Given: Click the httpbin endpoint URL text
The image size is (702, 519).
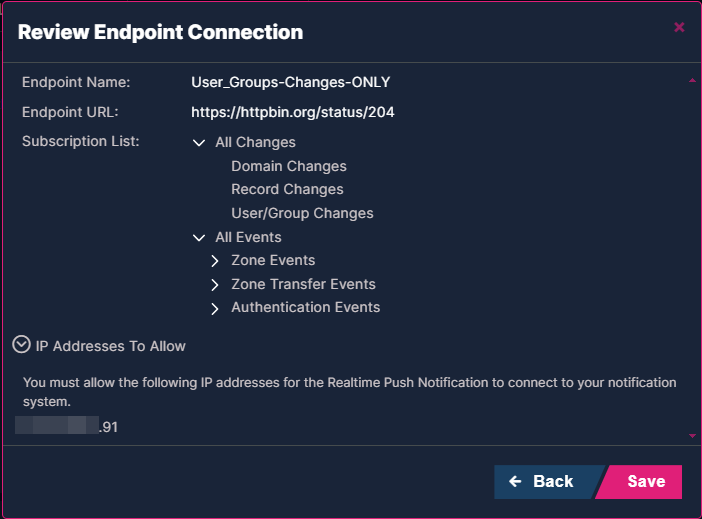Looking at the screenshot, I should coord(292,112).
